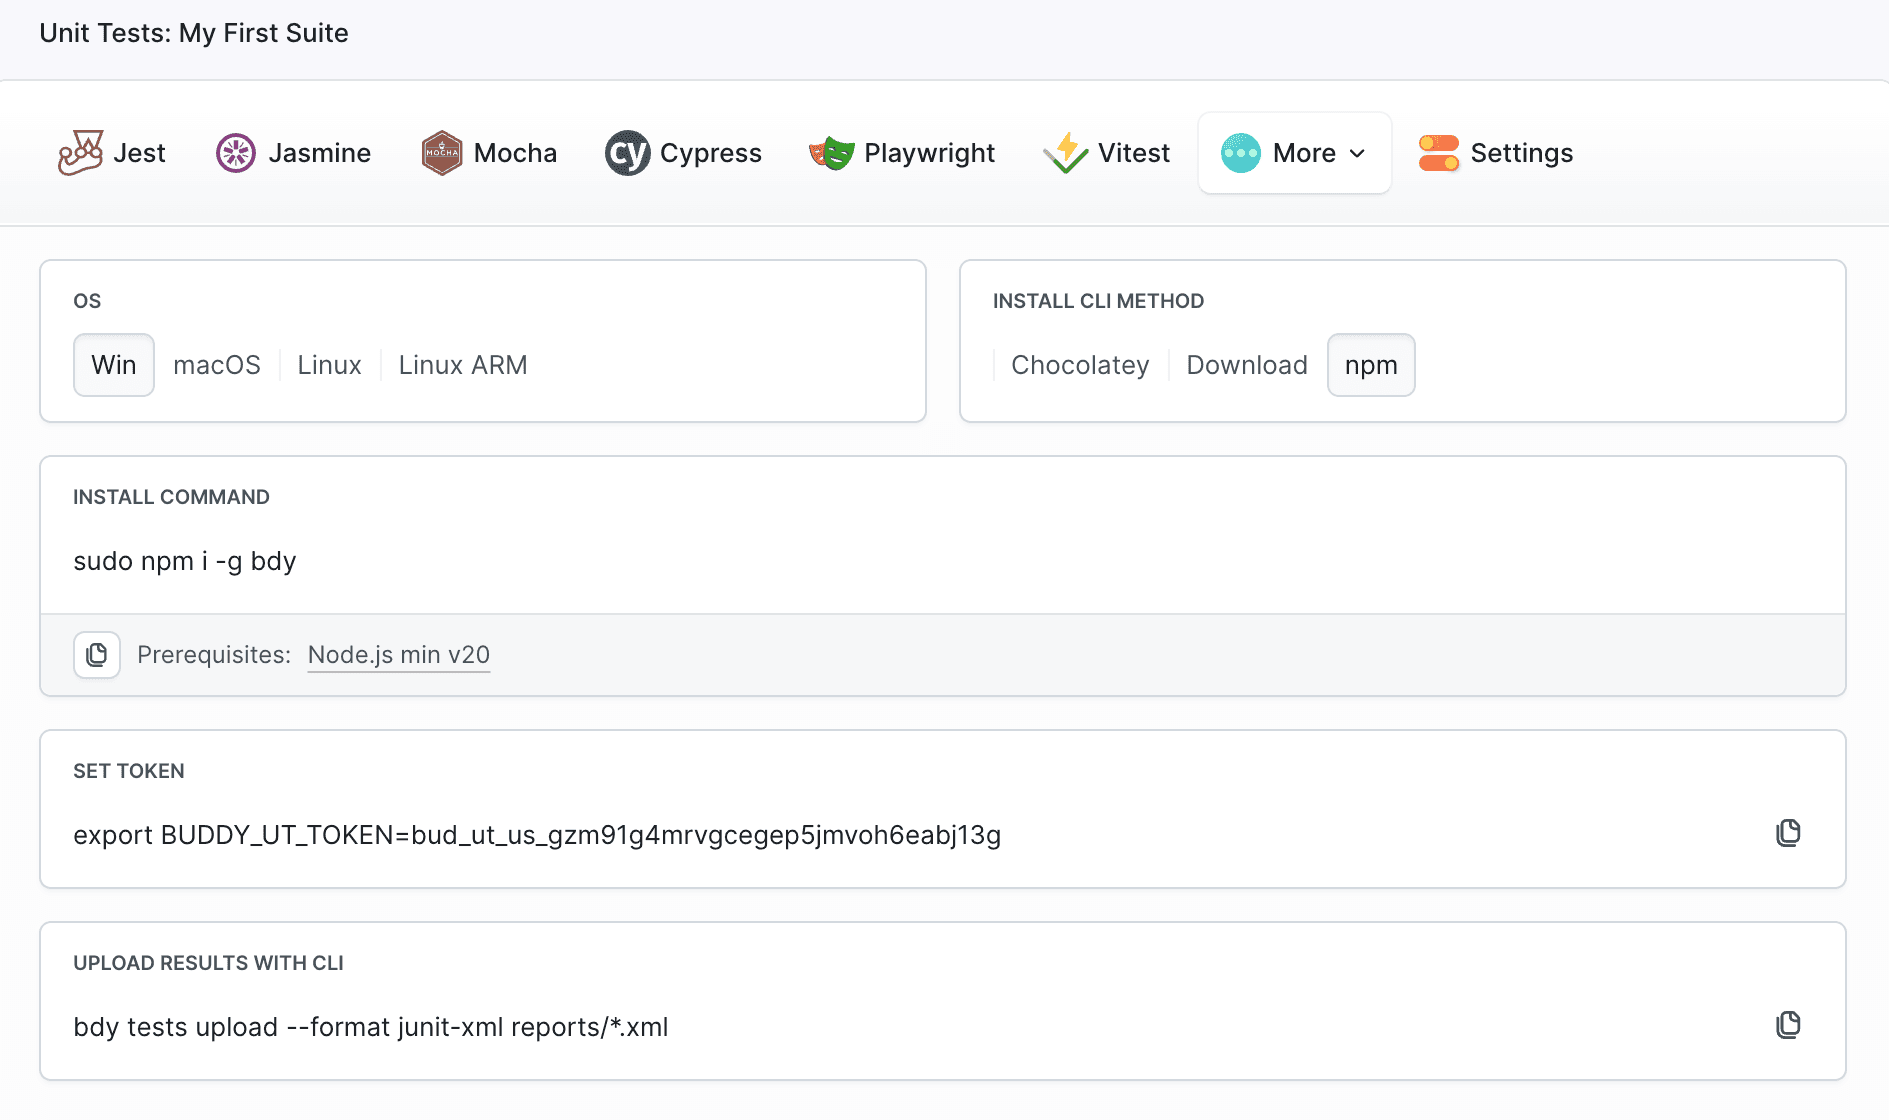Copy the upload results CLI command
The image size is (1889, 1120).
click(x=1788, y=1024)
